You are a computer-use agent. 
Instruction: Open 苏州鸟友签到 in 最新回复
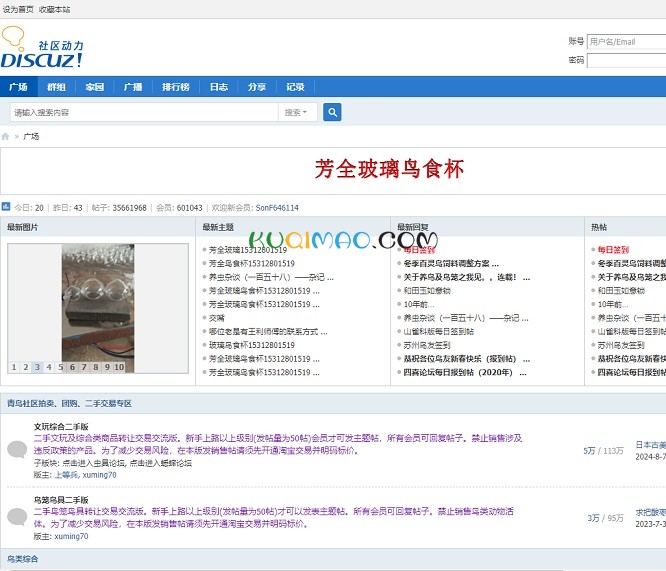426,345
